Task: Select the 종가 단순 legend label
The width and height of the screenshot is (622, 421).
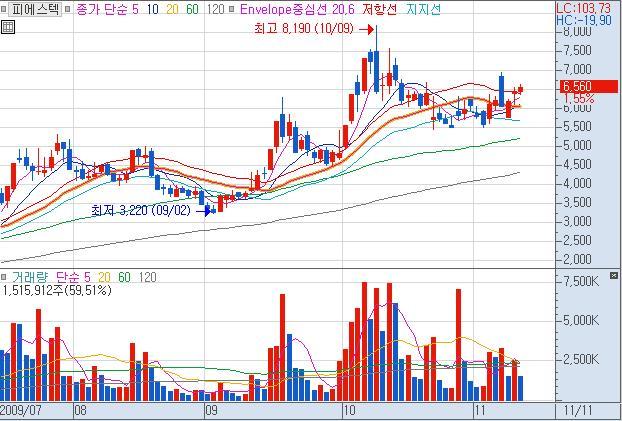Action: coord(102,9)
